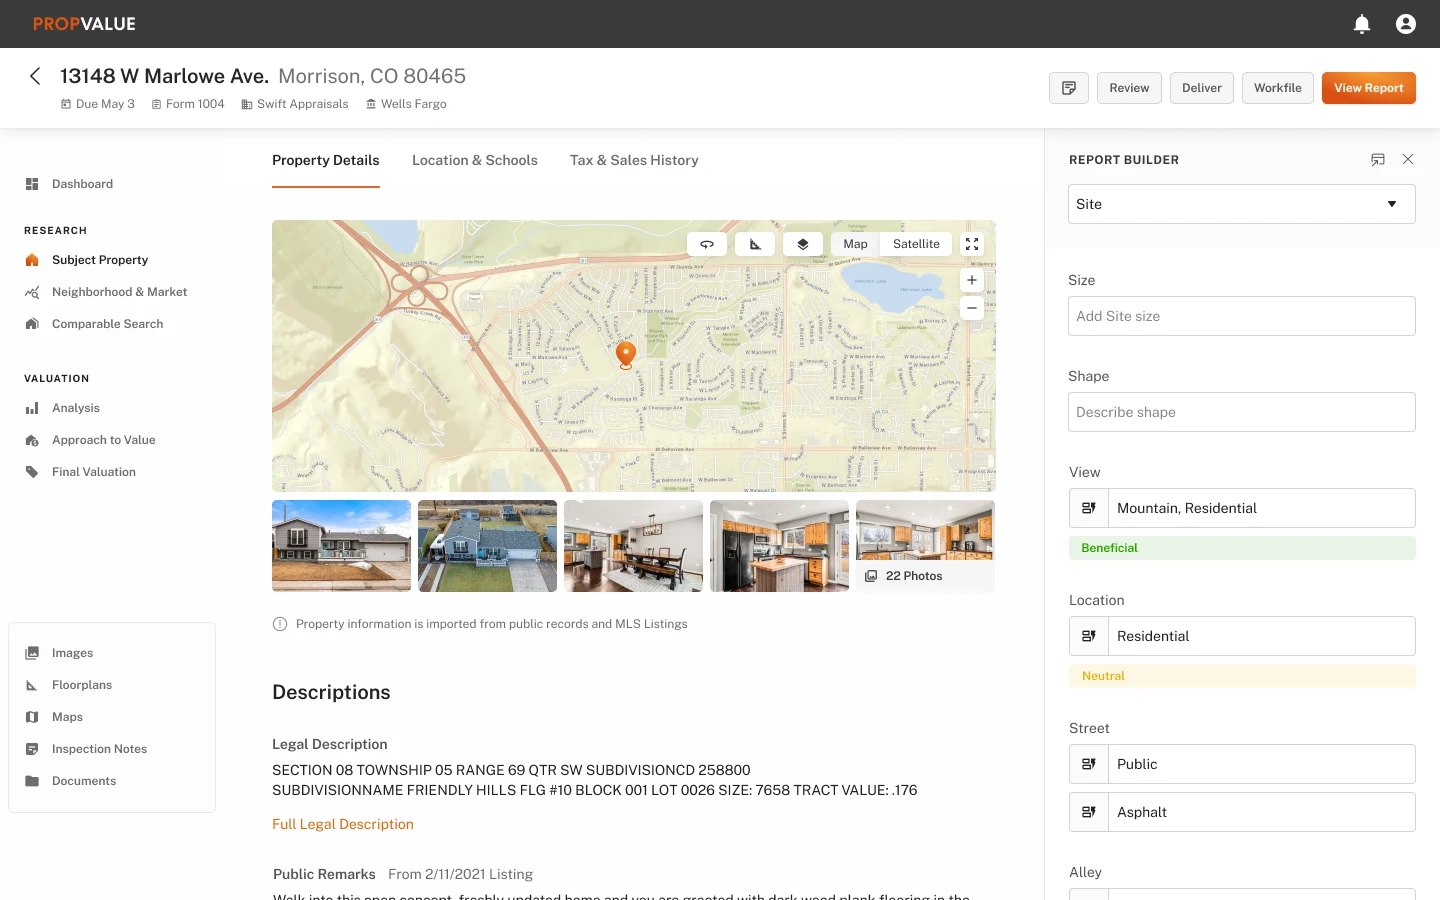Viewport: 1440px width, 900px height.
Task: Select the Property Details tab
Action: click(x=326, y=160)
